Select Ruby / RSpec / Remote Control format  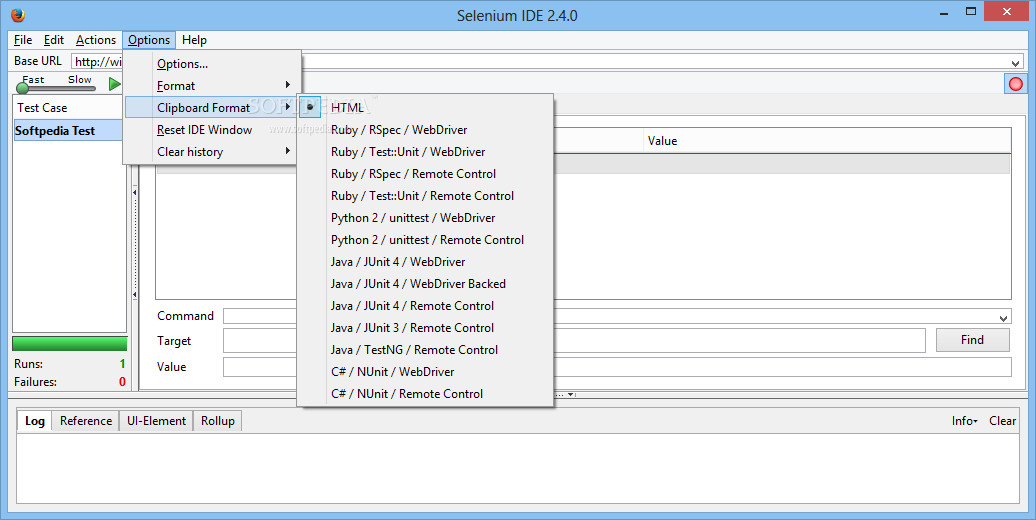[425, 174]
